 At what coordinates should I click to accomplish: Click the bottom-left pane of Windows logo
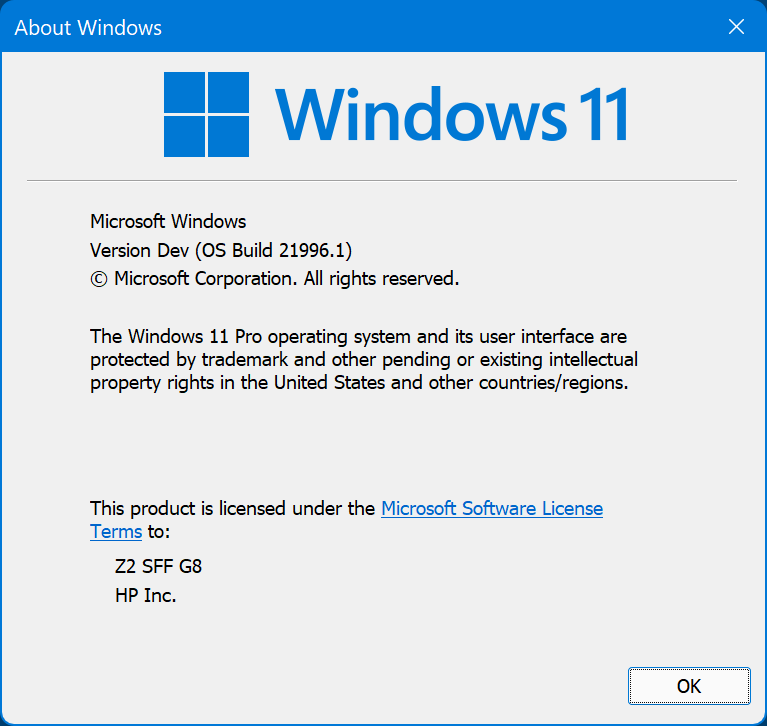point(184,136)
